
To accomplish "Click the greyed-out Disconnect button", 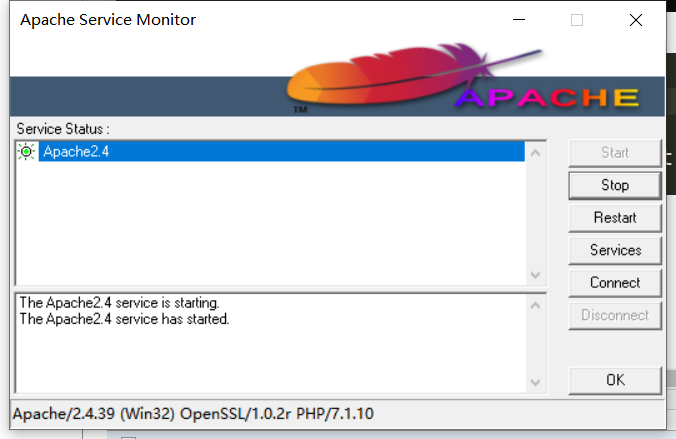I will 615,315.
